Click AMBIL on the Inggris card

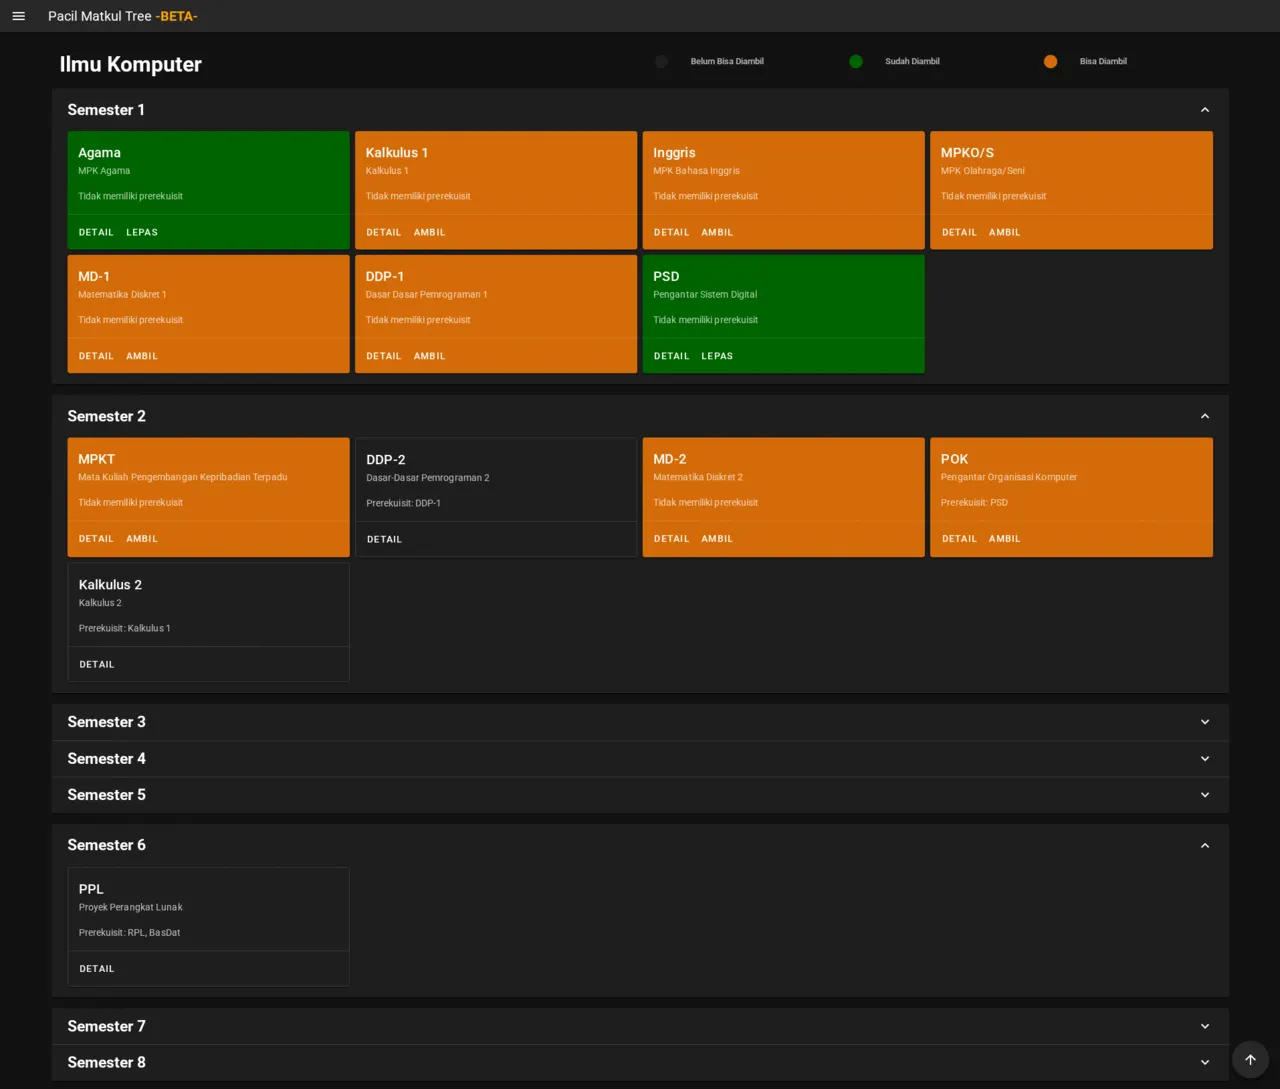tap(717, 232)
